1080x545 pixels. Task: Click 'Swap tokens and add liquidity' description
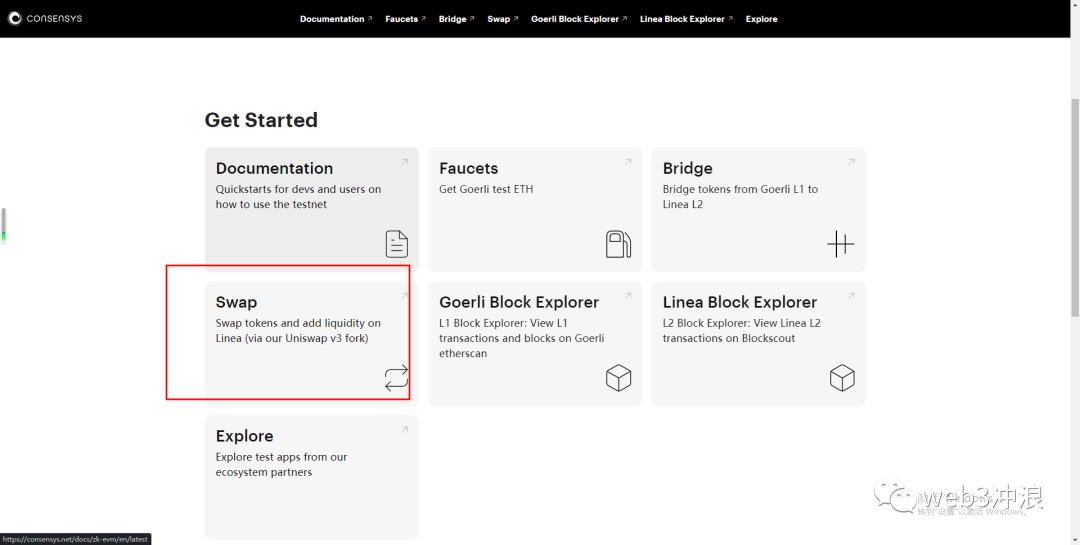pyautogui.click(x=298, y=331)
